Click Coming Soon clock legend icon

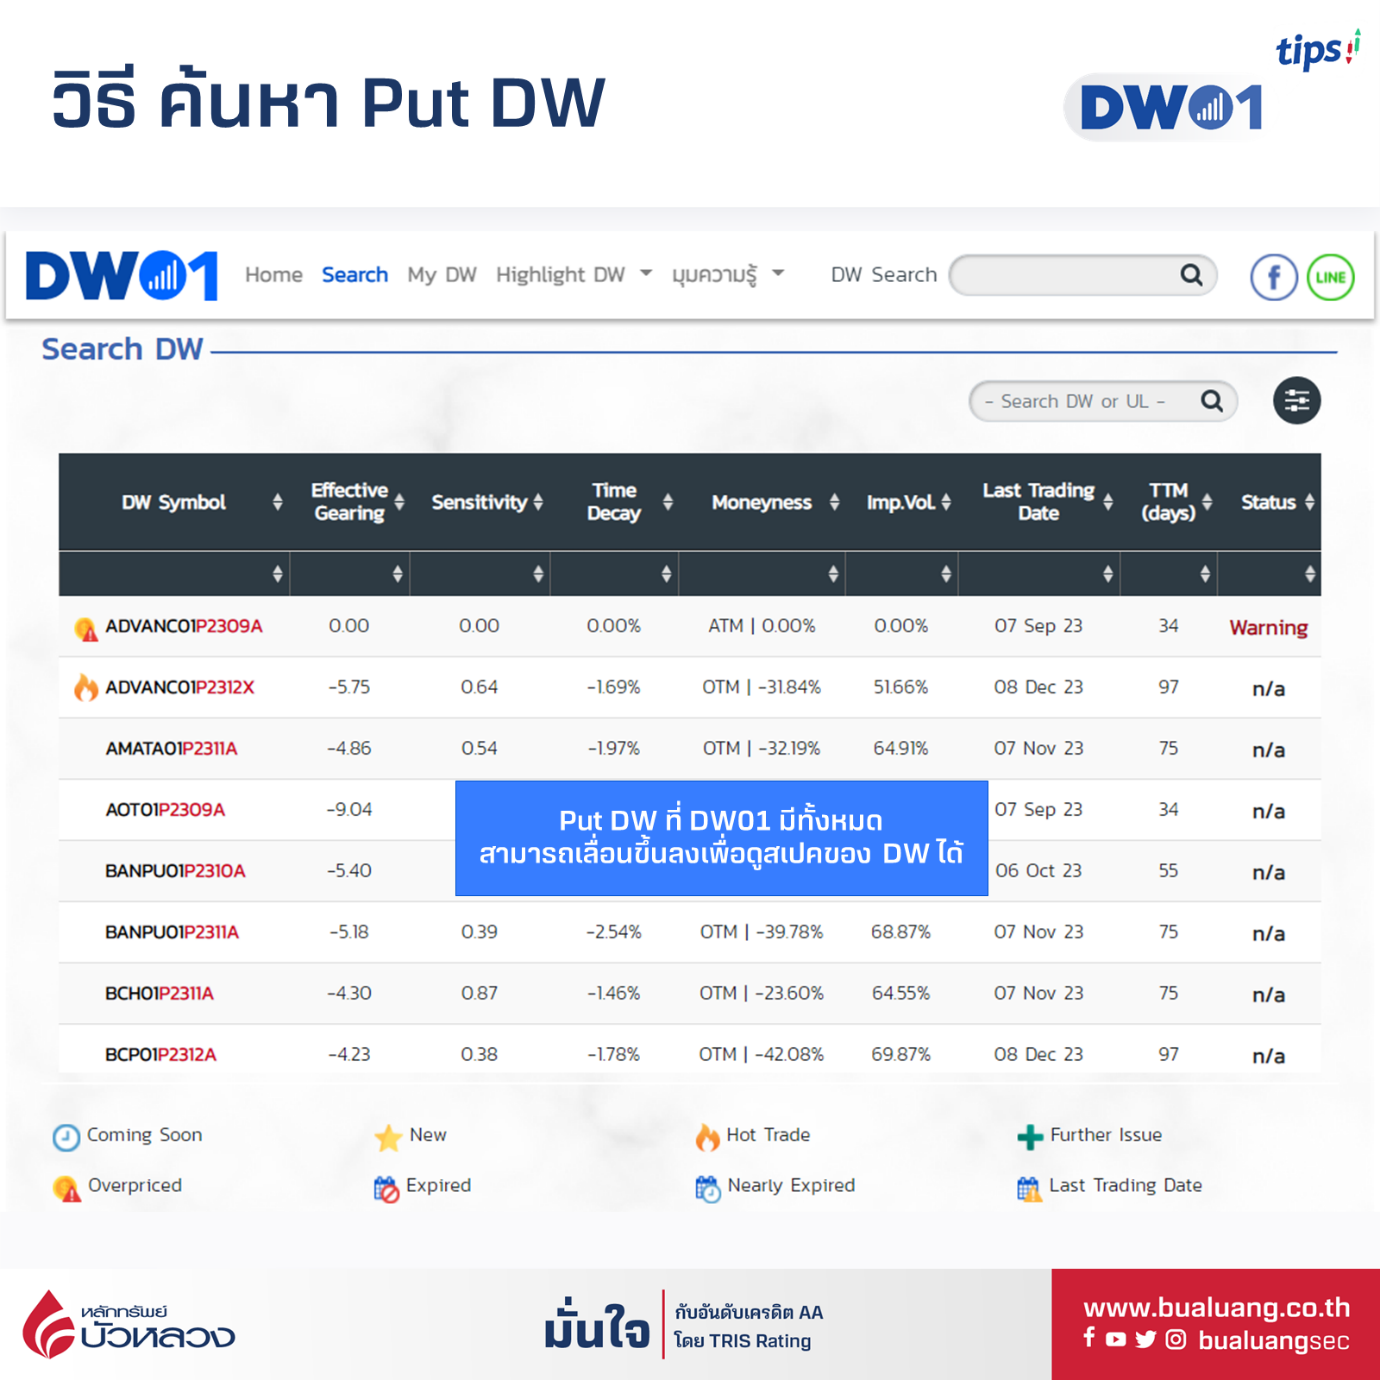tap(66, 1137)
